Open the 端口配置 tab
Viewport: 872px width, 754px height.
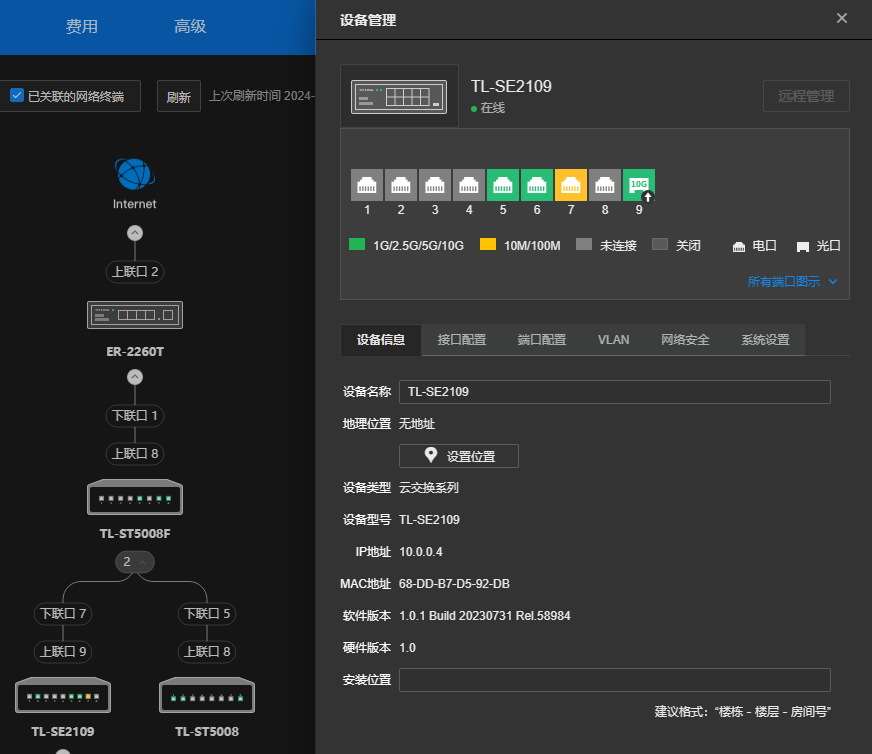(542, 340)
